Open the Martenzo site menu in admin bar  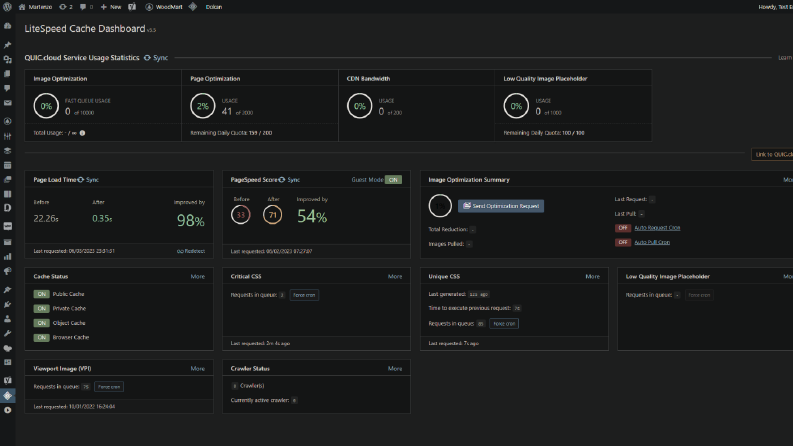(x=35, y=7)
